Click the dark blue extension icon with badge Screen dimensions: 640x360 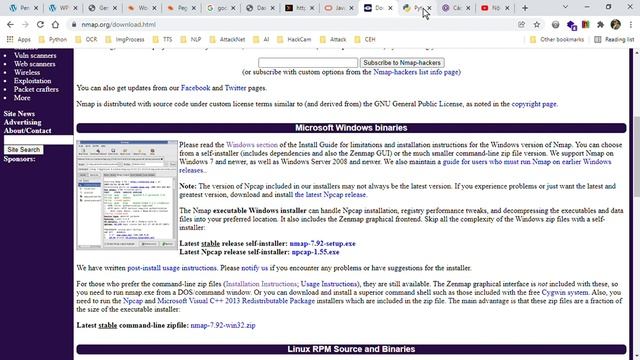coord(571,25)
